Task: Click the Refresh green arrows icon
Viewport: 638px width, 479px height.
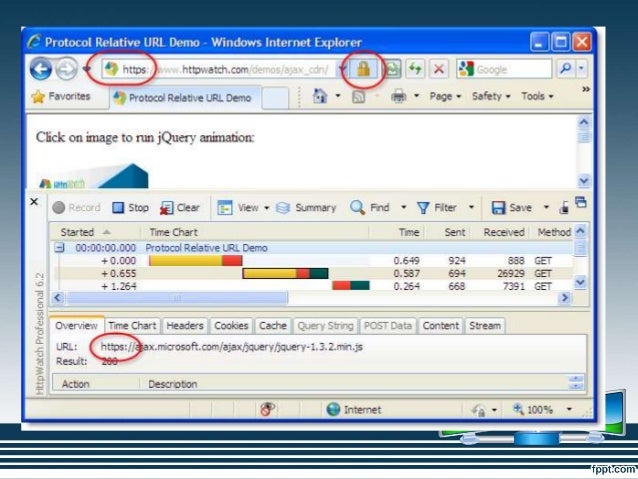Action: pos(415,69)
